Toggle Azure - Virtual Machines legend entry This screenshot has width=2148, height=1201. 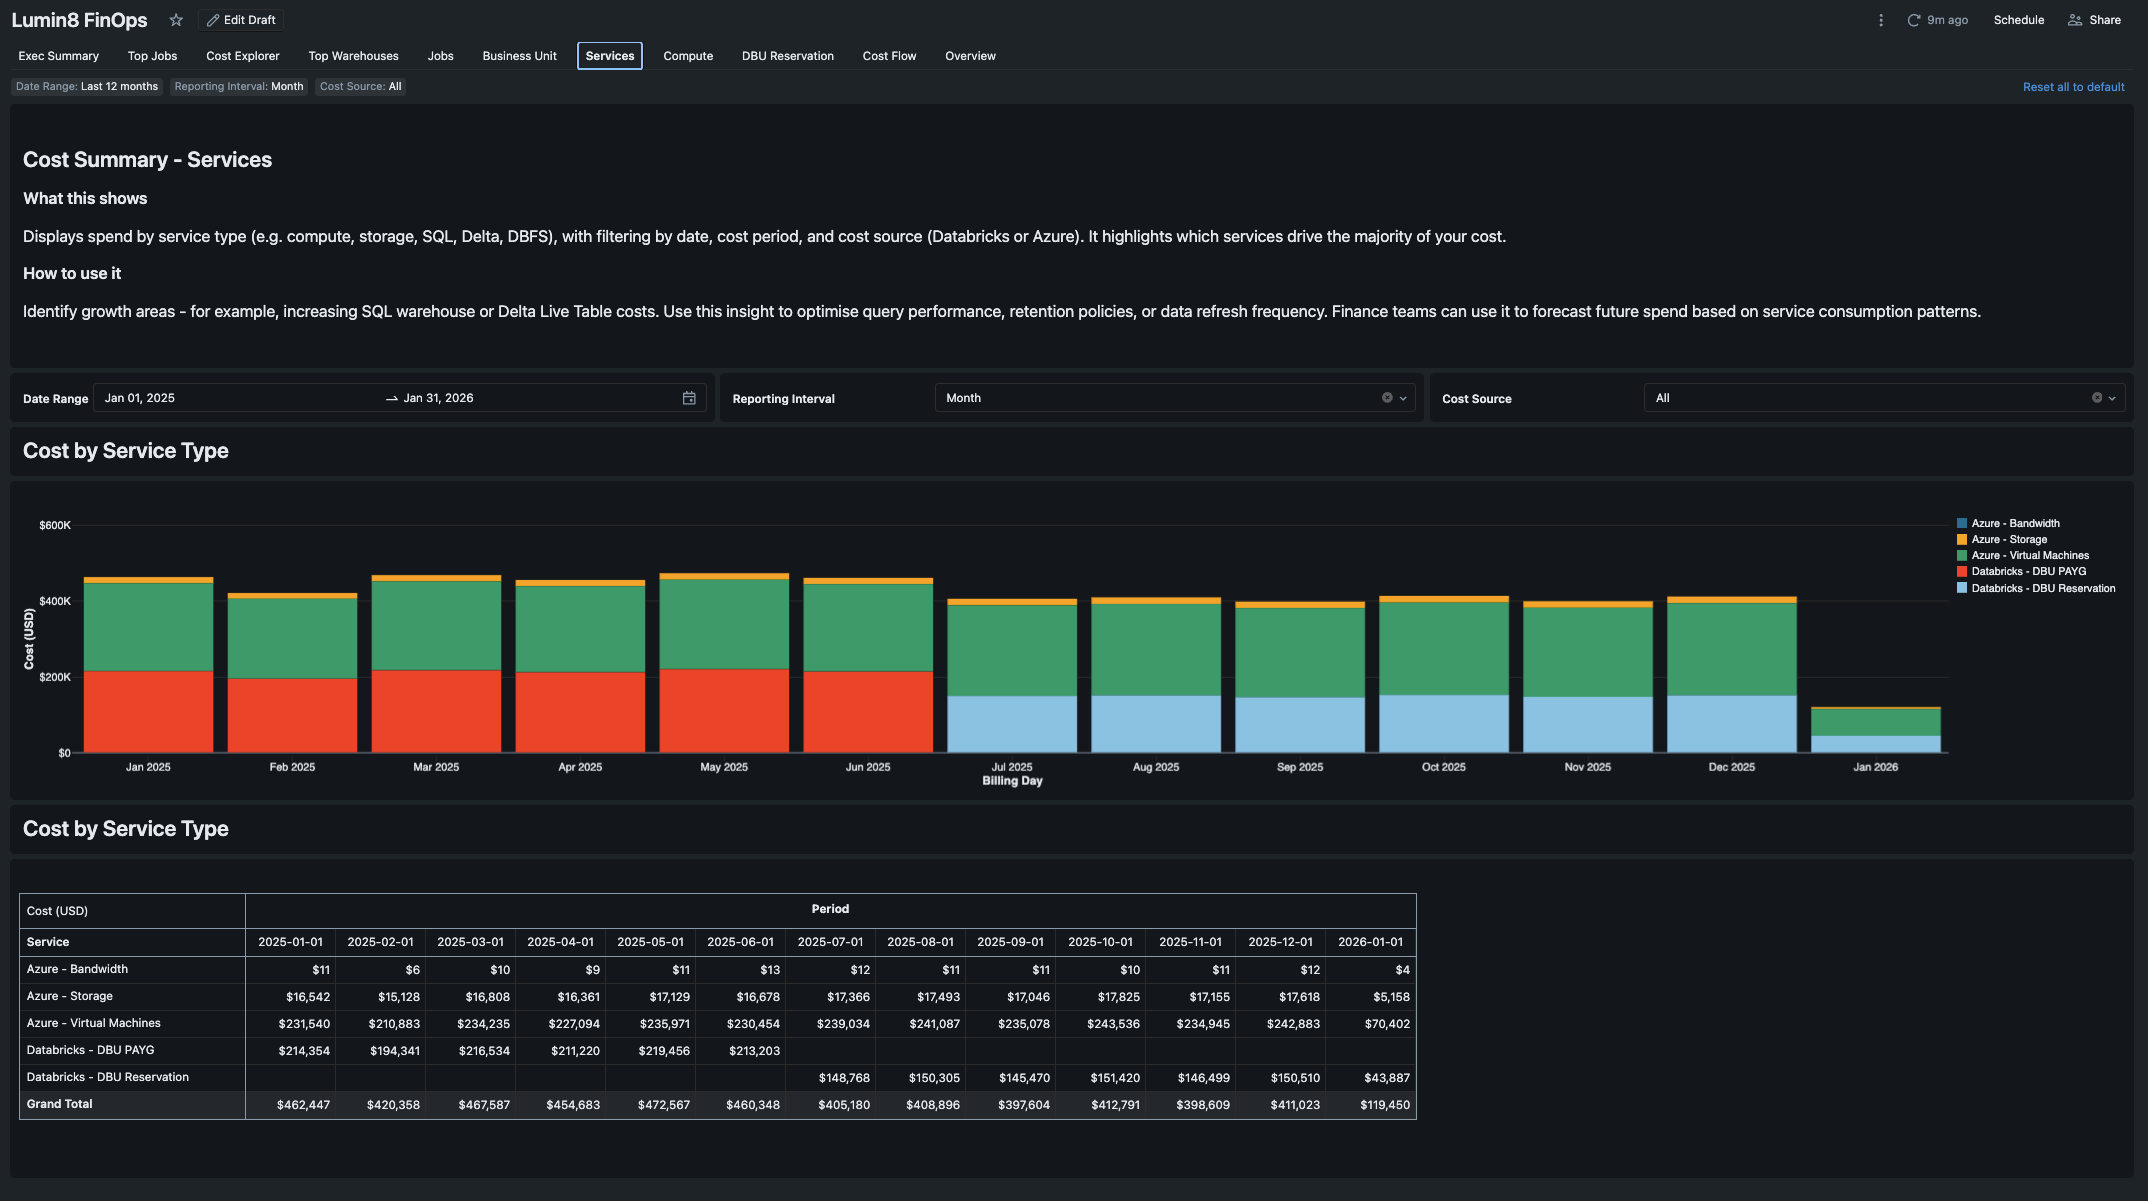tap(2029, 556)
